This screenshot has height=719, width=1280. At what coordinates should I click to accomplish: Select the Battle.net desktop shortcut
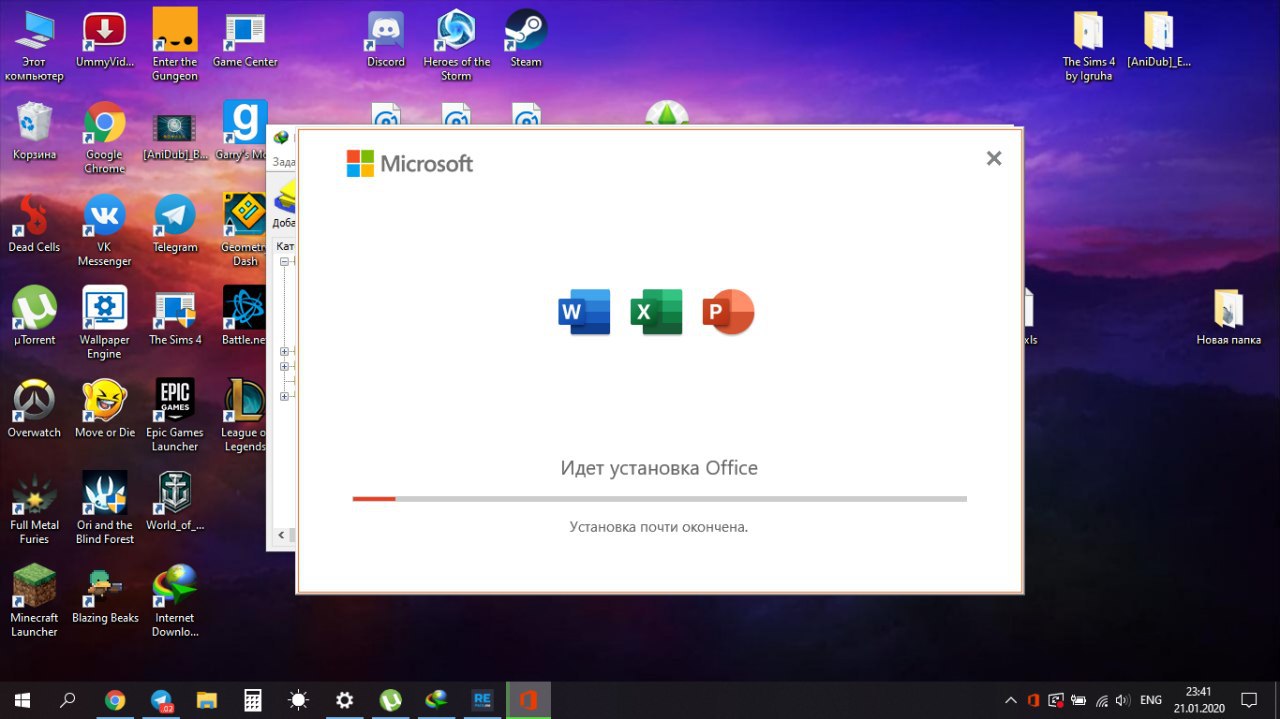pos(244,316)
